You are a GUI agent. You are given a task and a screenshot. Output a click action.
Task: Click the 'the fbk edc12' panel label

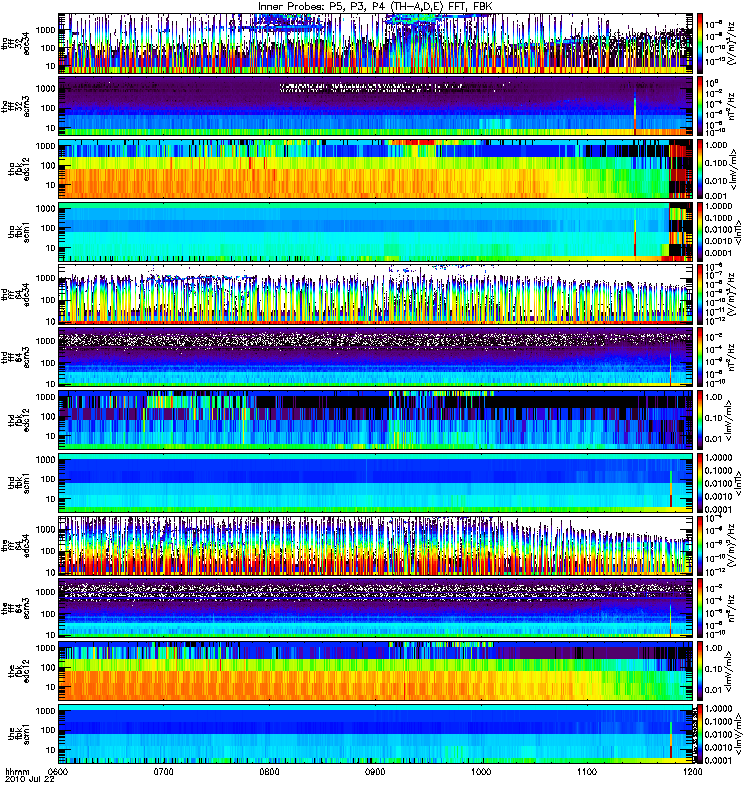[x=19, y=671]
